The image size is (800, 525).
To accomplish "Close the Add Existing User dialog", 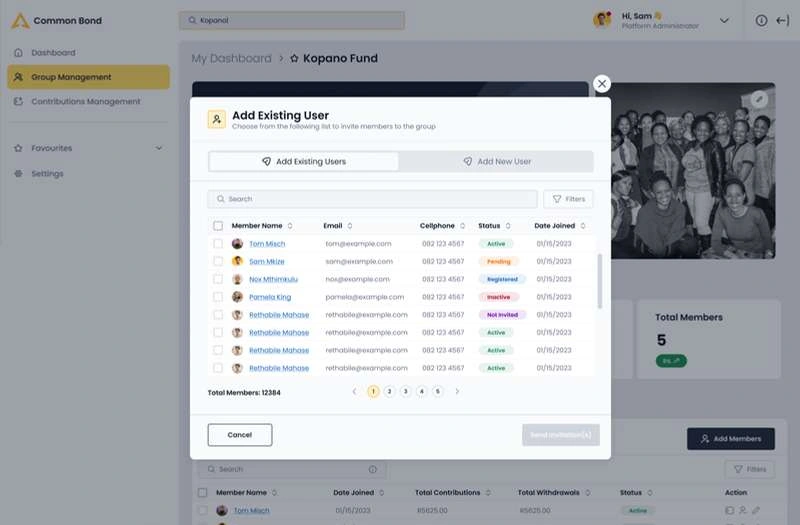I will click(x=602, y=84).
